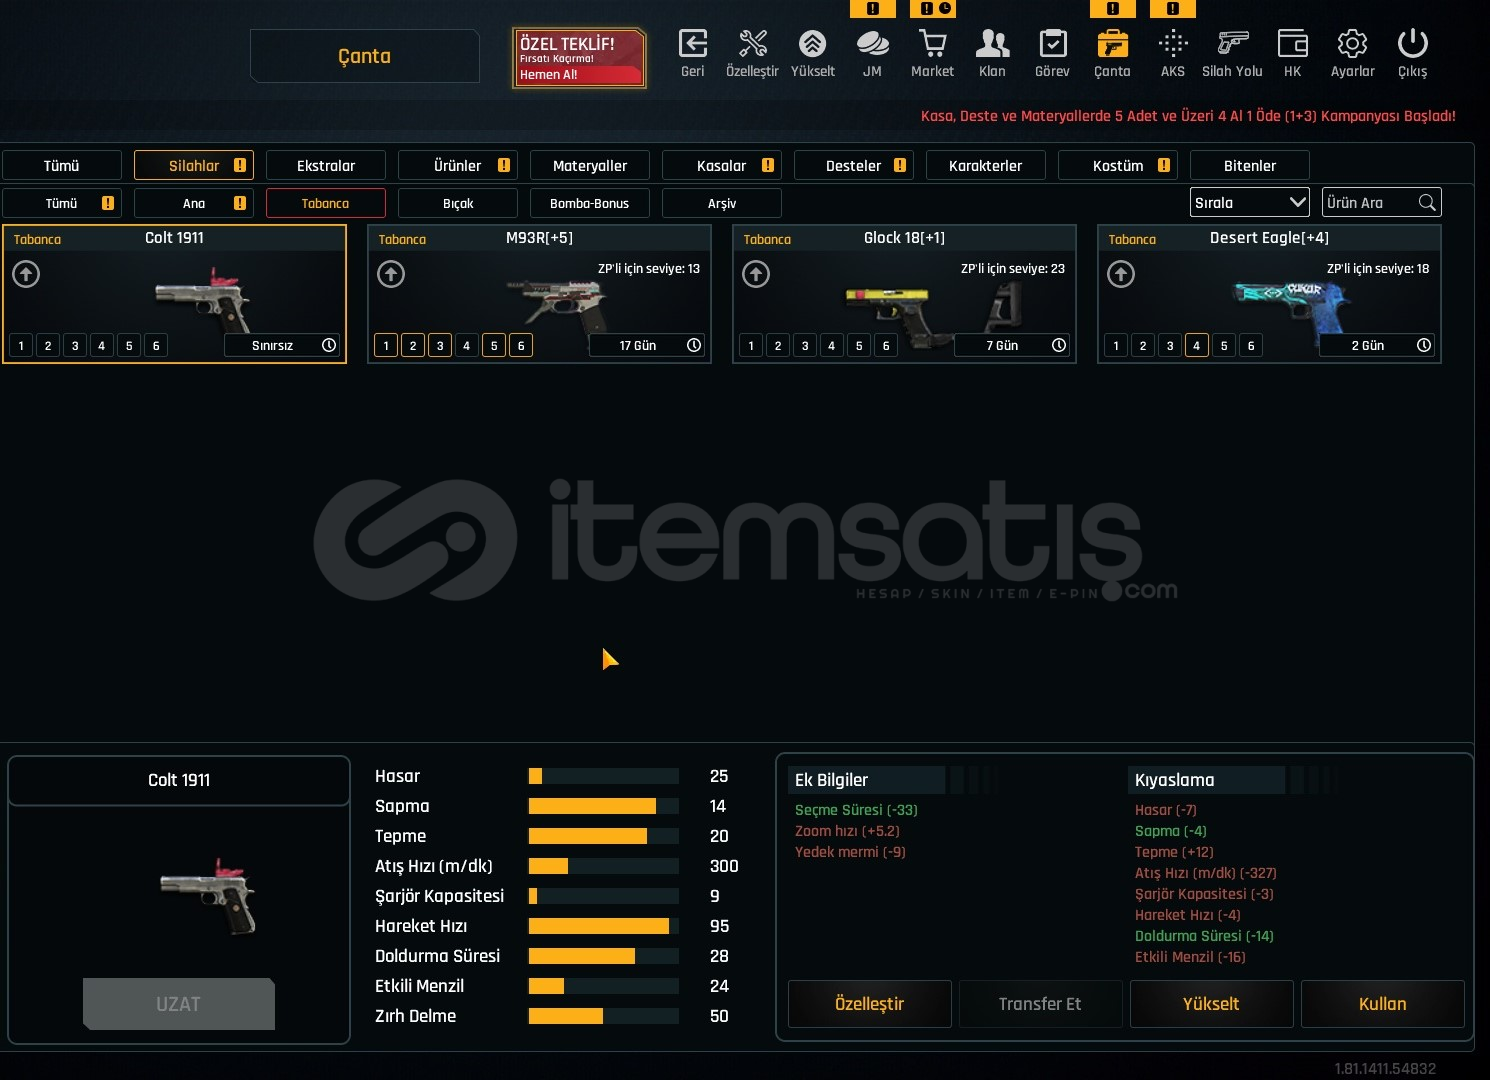This screenshot has height=1080, width=1490.
Task: Open Ayarlar settings gear
Action: click(1352, 45)
